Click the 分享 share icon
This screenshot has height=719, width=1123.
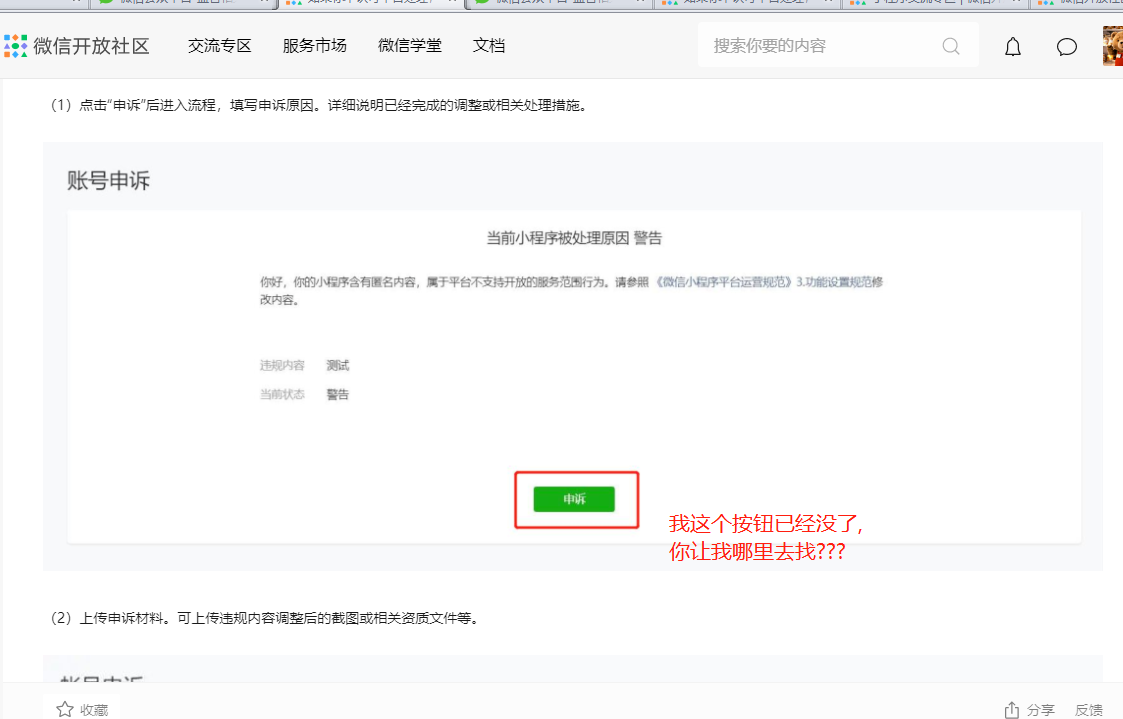[x=1011, y=710]
